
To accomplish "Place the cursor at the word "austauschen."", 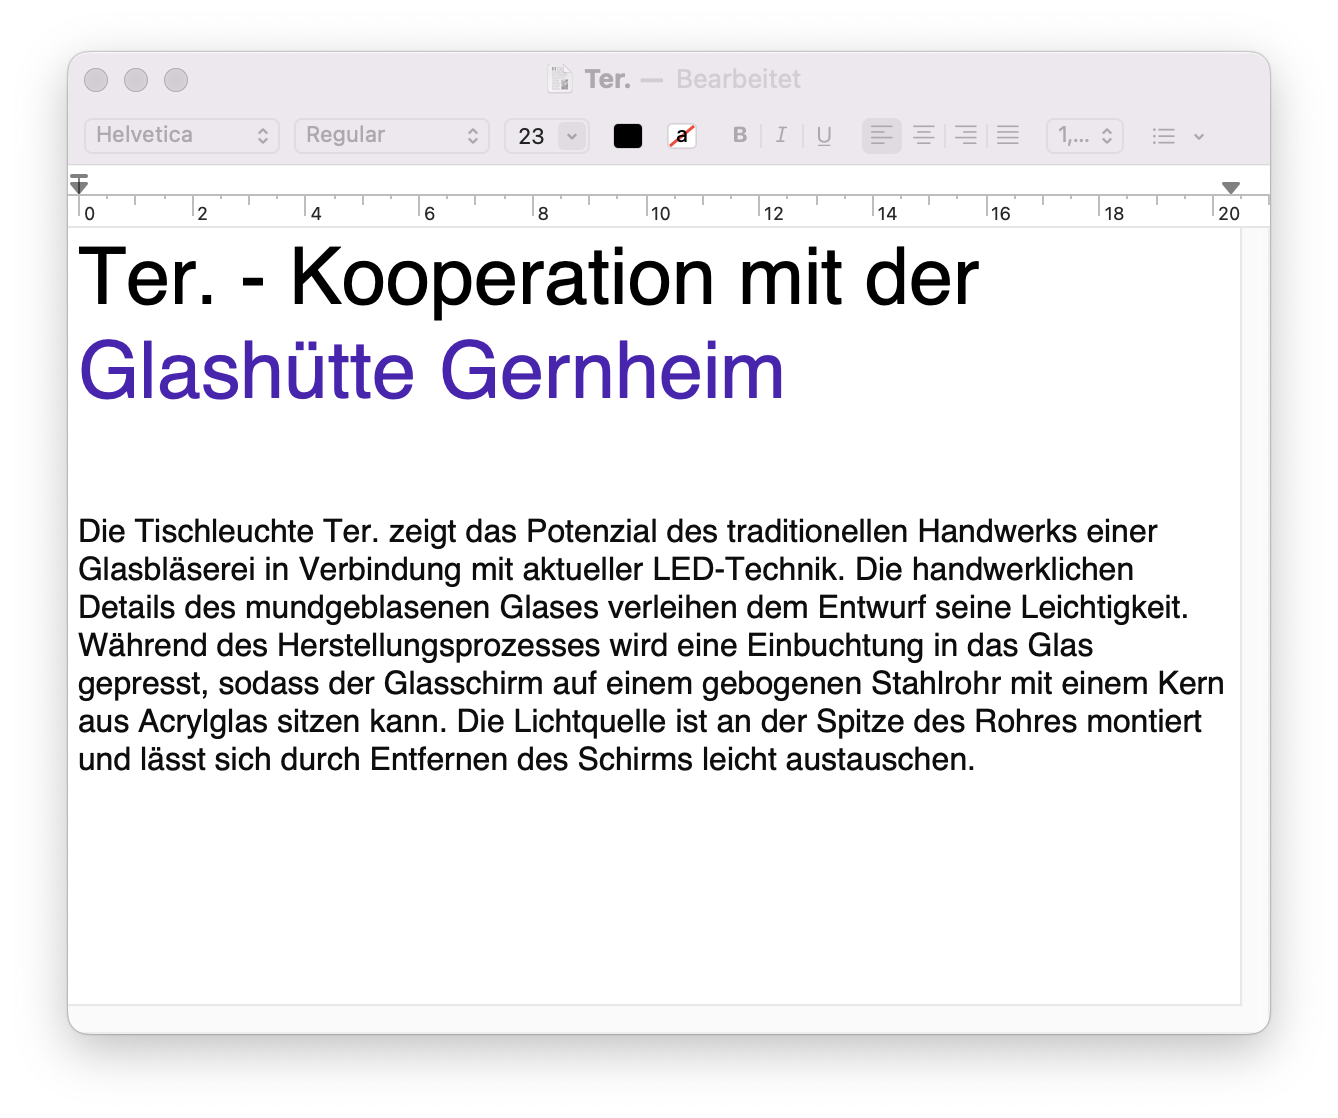I will pyautogui.click(x=880, y=759).
